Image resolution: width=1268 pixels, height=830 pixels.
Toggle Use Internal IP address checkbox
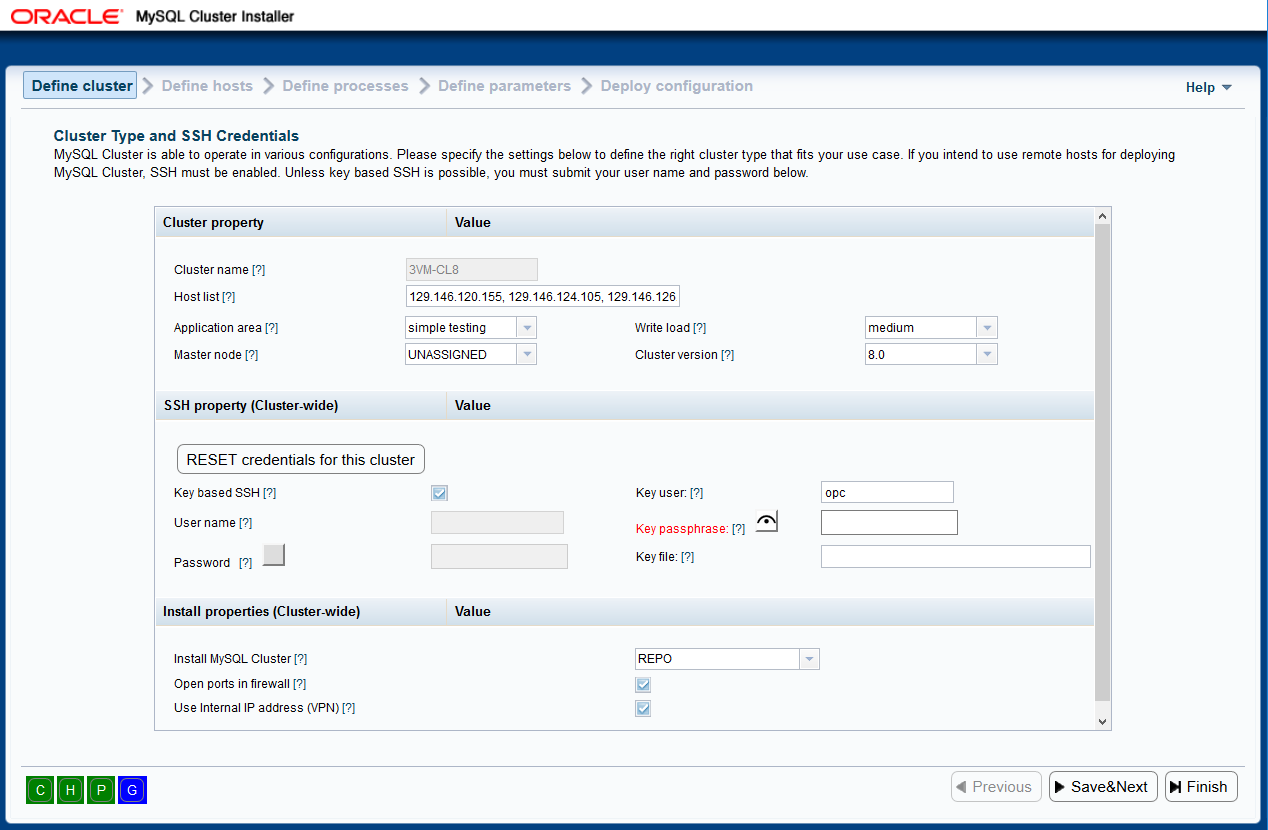coord(643,709)
